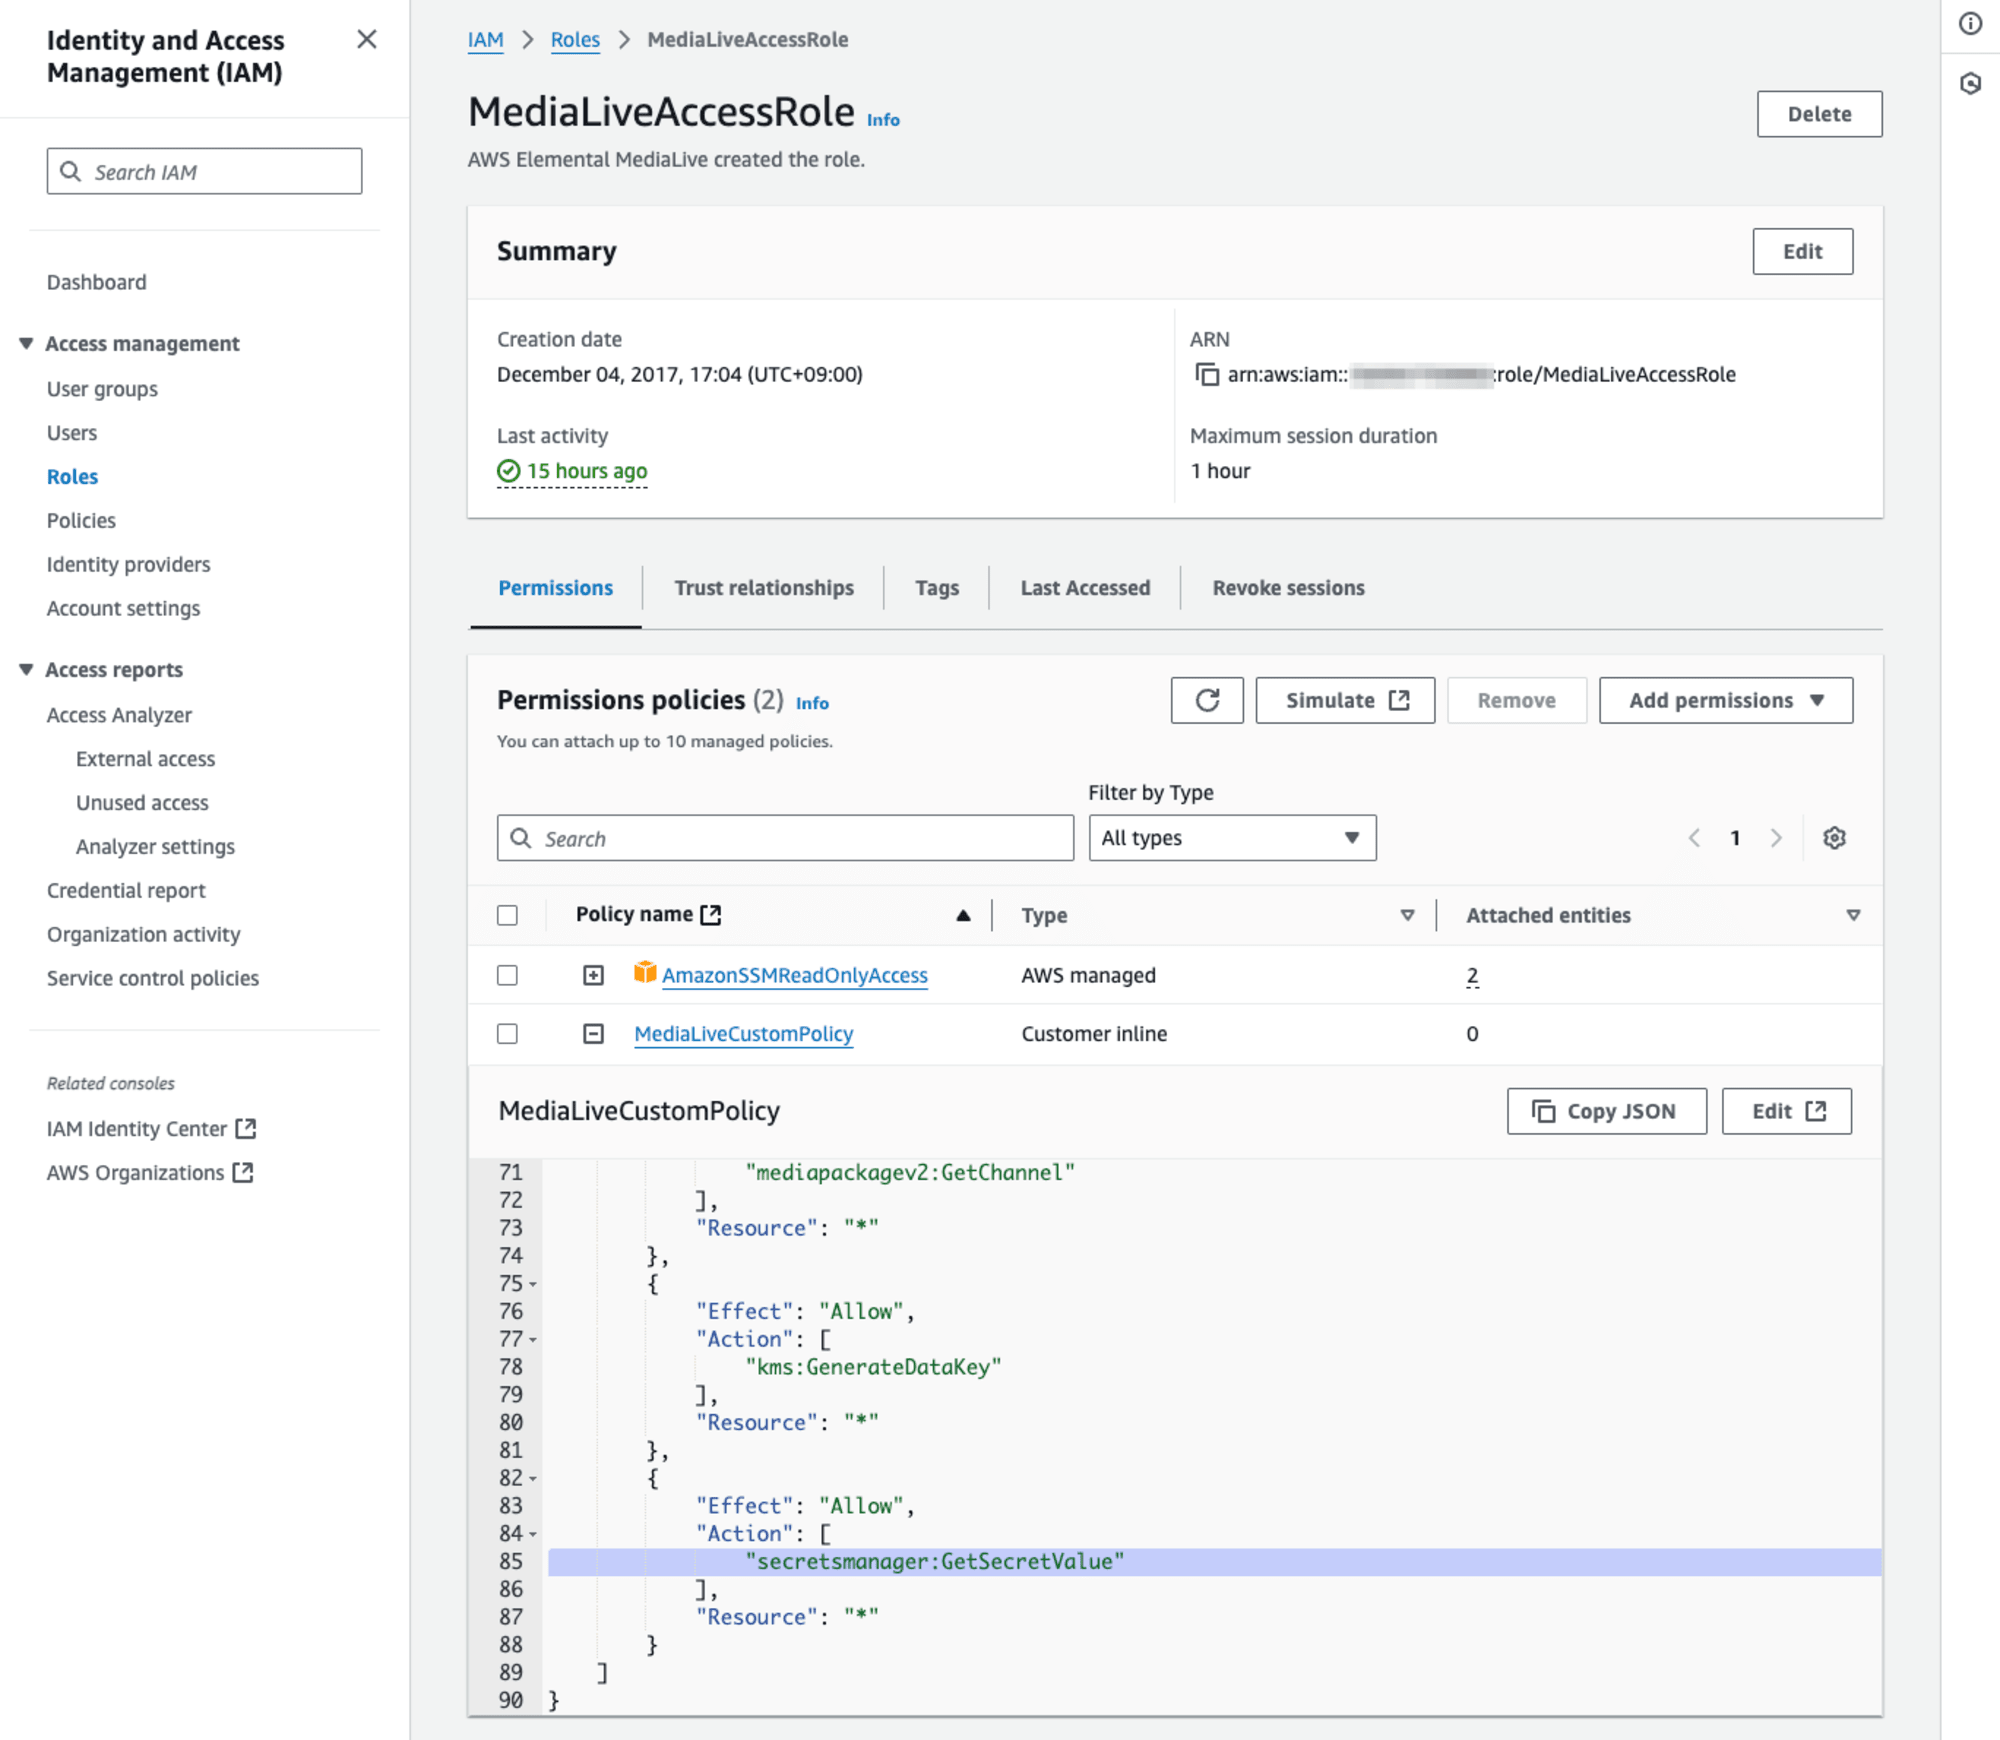
Task: Copy the role ARN with the copy icon
Action: [x=1207, y=374]
